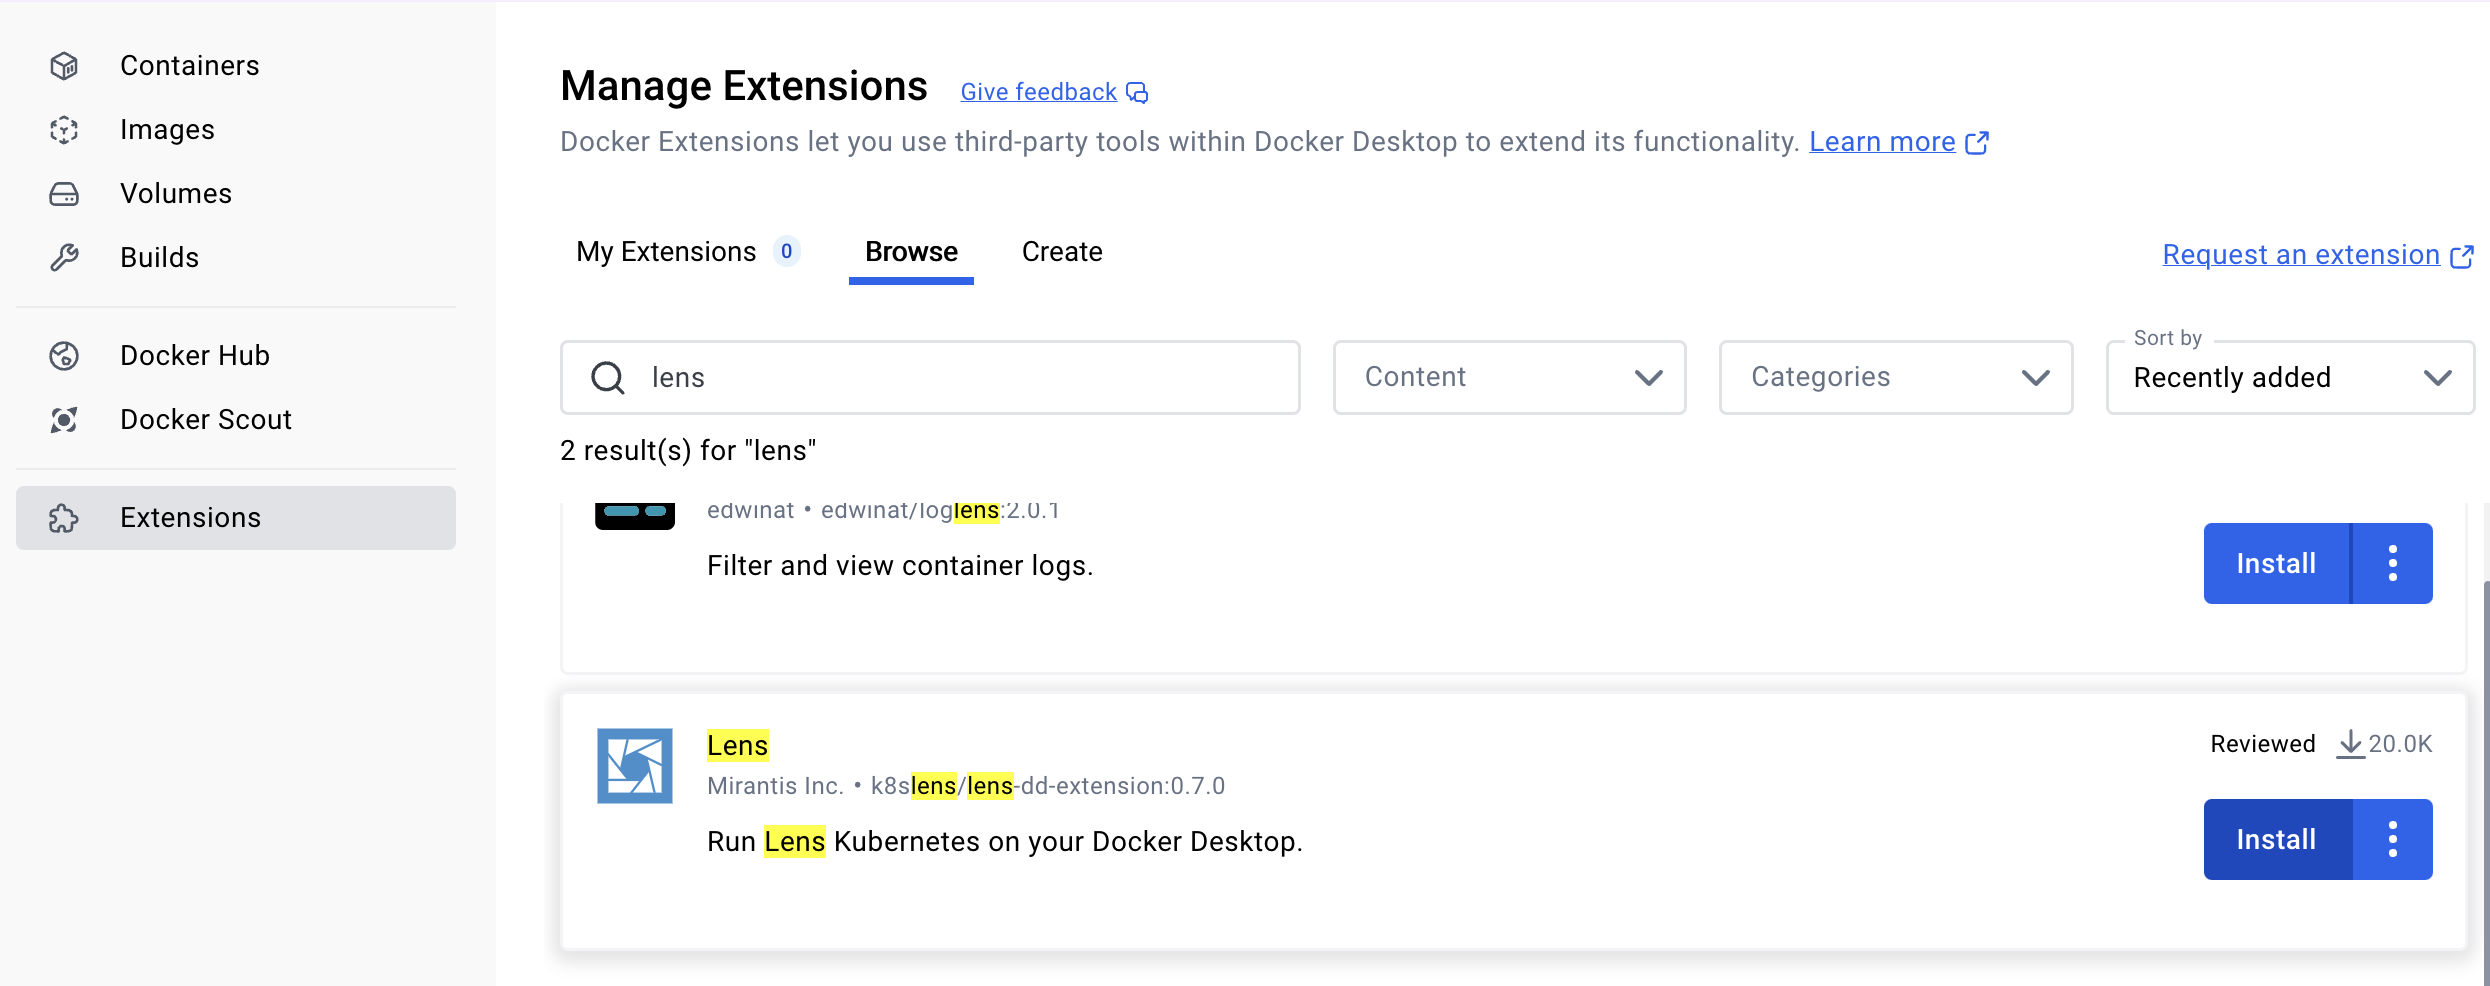This screenshot has width=2490, height=986.
Task: Install the Lens Kubernetes extension
Action: point(2277,839)
